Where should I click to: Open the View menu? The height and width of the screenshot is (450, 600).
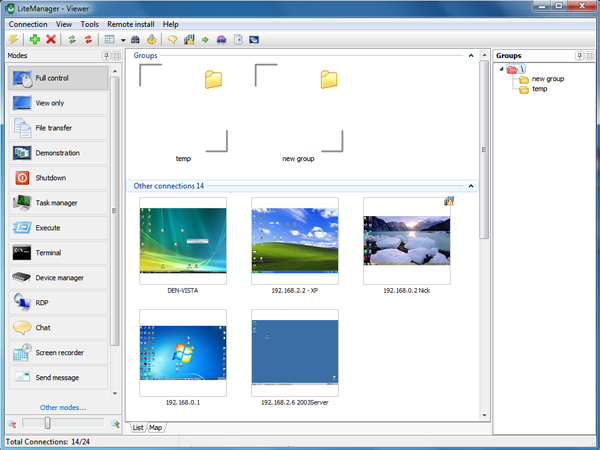click(x=64, y=24)
